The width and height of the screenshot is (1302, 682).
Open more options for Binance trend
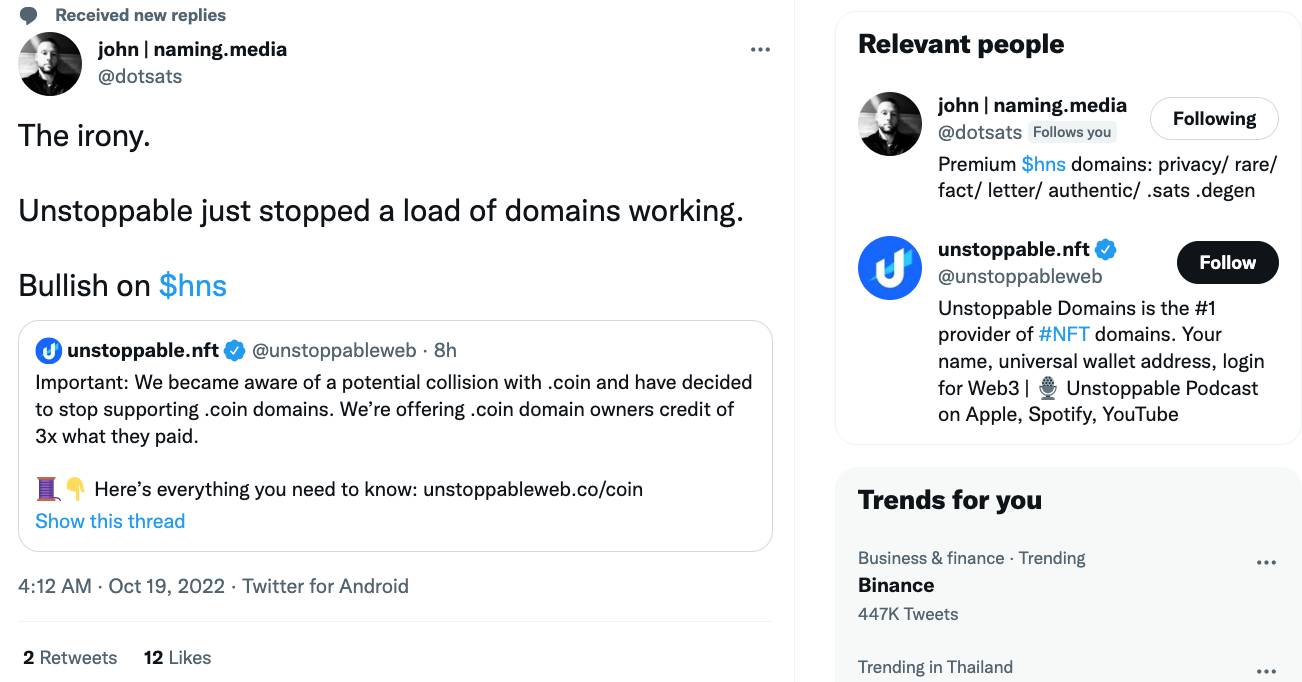[1266, 562]
